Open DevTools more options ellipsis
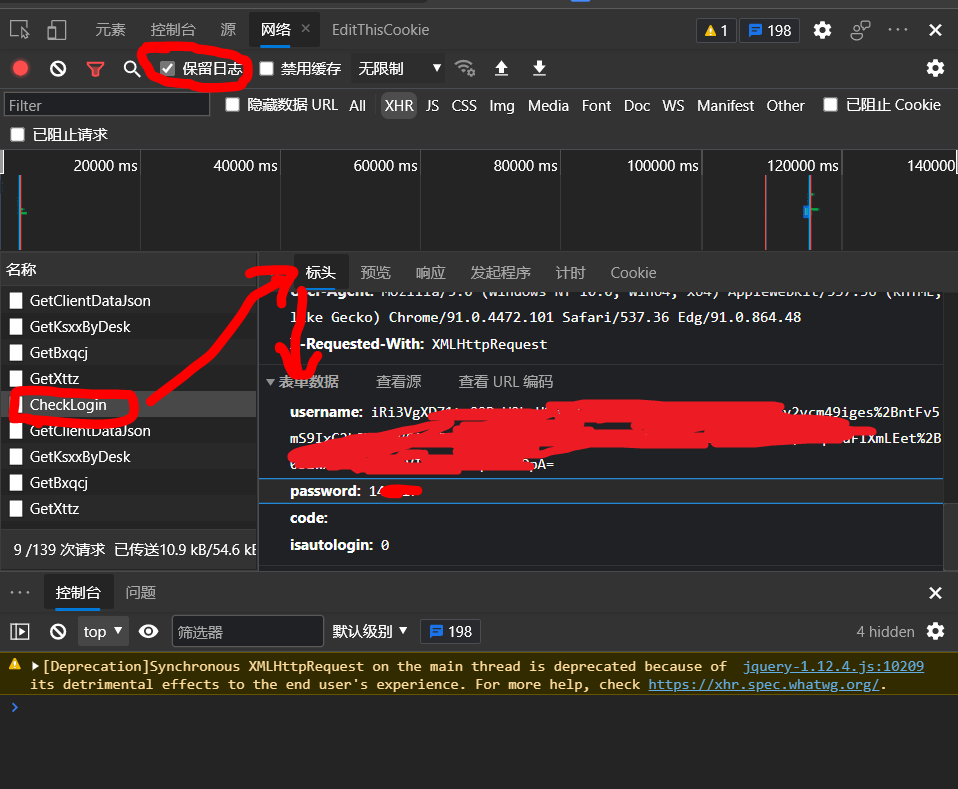The image size is (958, 789). (898, 29)
